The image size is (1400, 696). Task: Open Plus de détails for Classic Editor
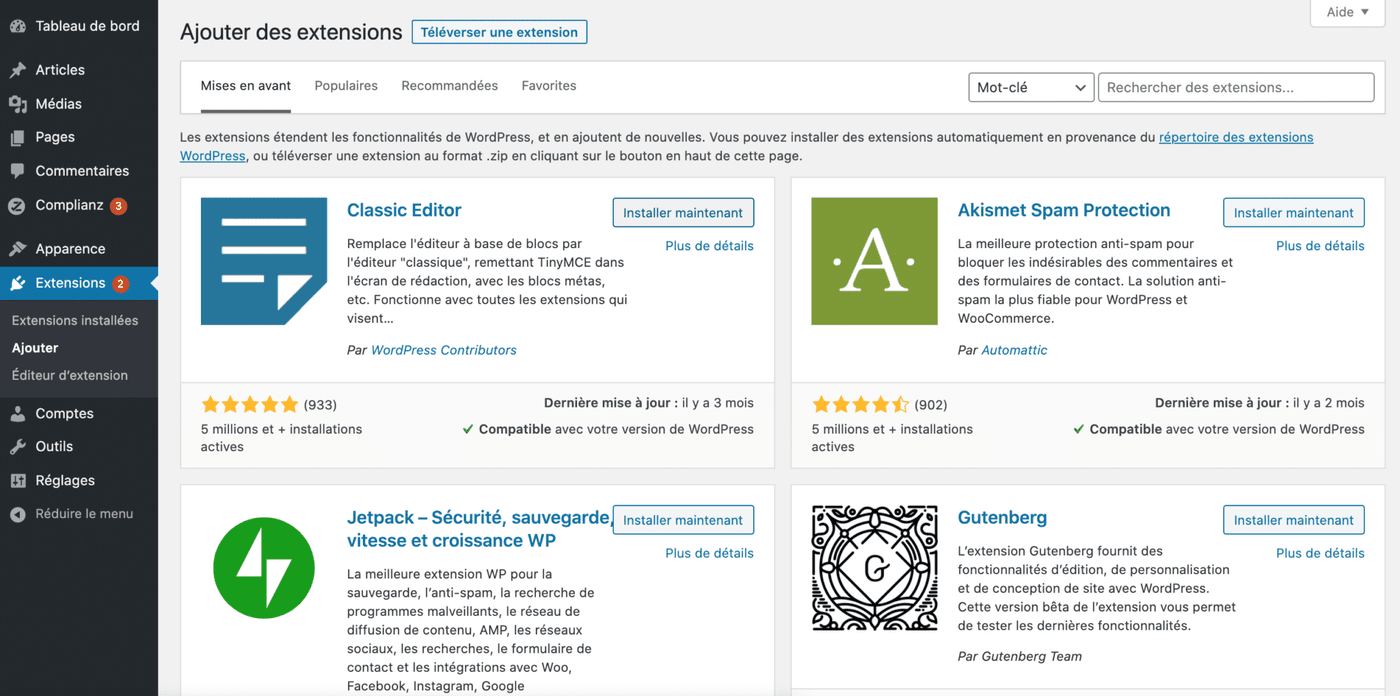(x=709, y=245)
